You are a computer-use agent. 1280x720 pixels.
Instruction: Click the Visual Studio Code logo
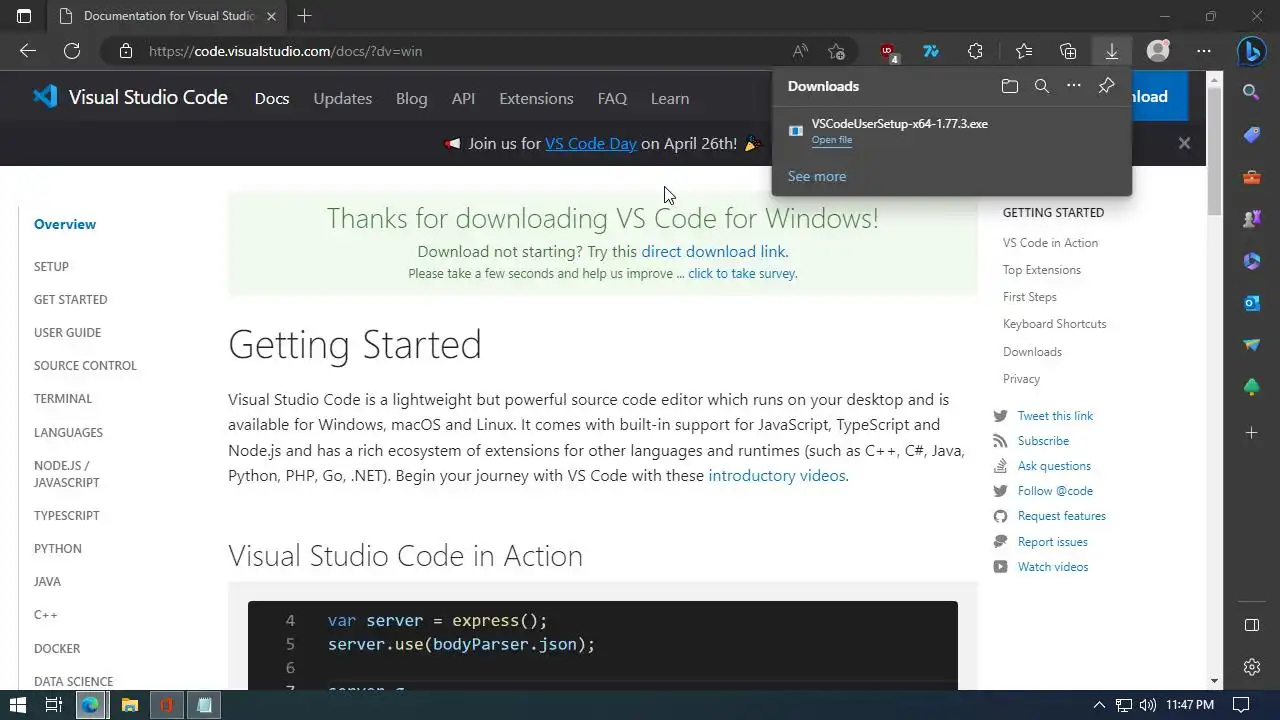(x=130, y=97)
